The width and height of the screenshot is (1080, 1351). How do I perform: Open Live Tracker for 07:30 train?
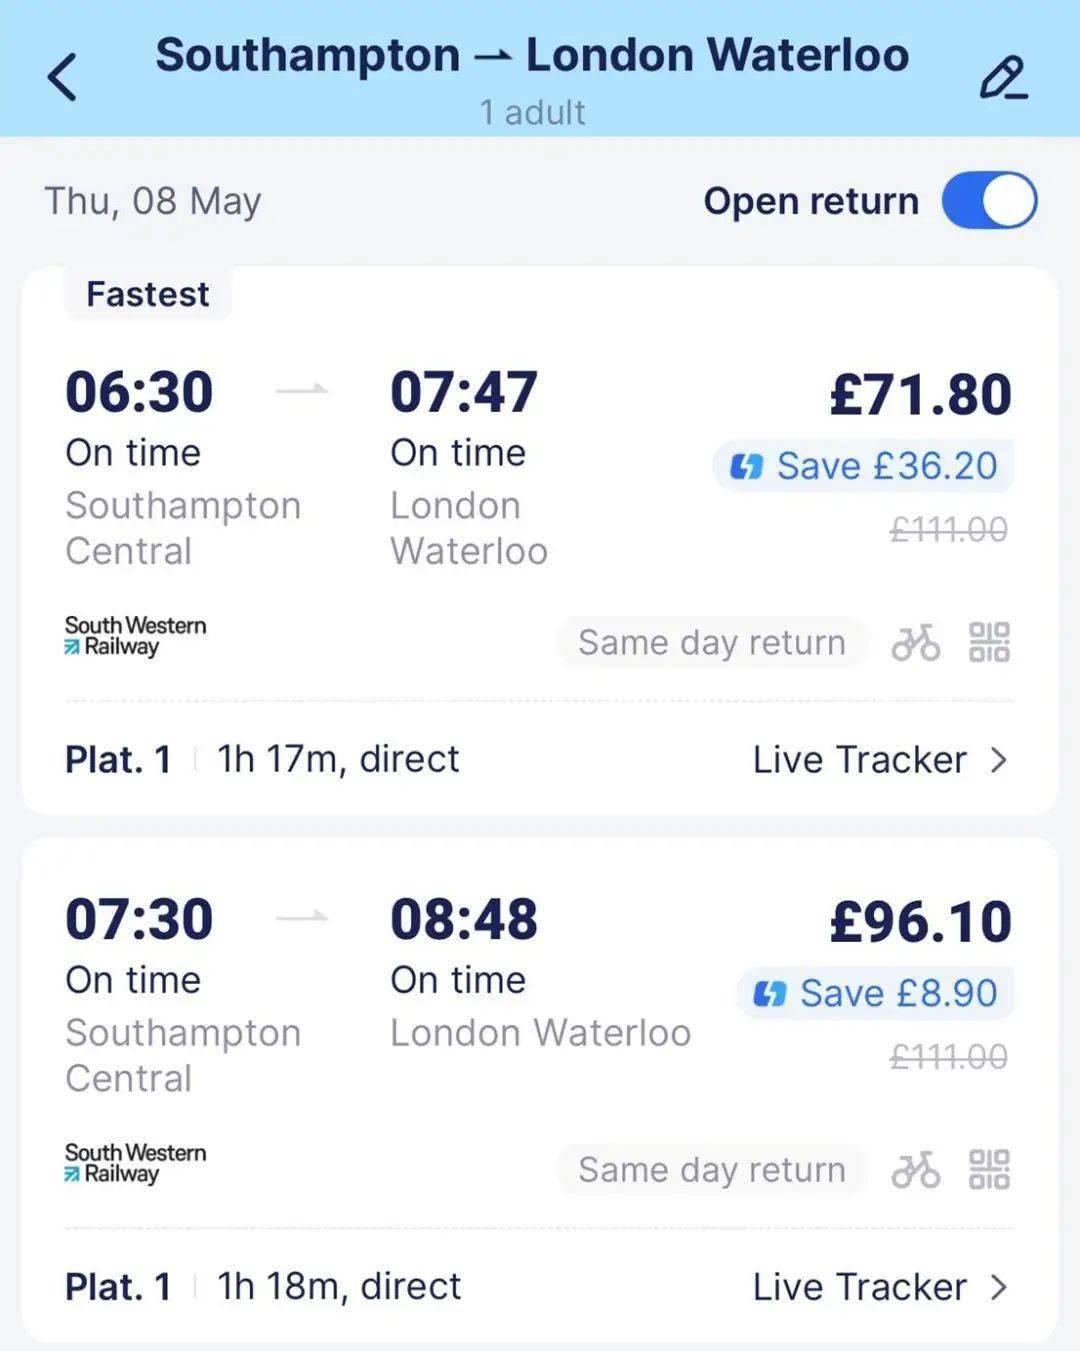pyautogui.click(x=860, y=1287)
